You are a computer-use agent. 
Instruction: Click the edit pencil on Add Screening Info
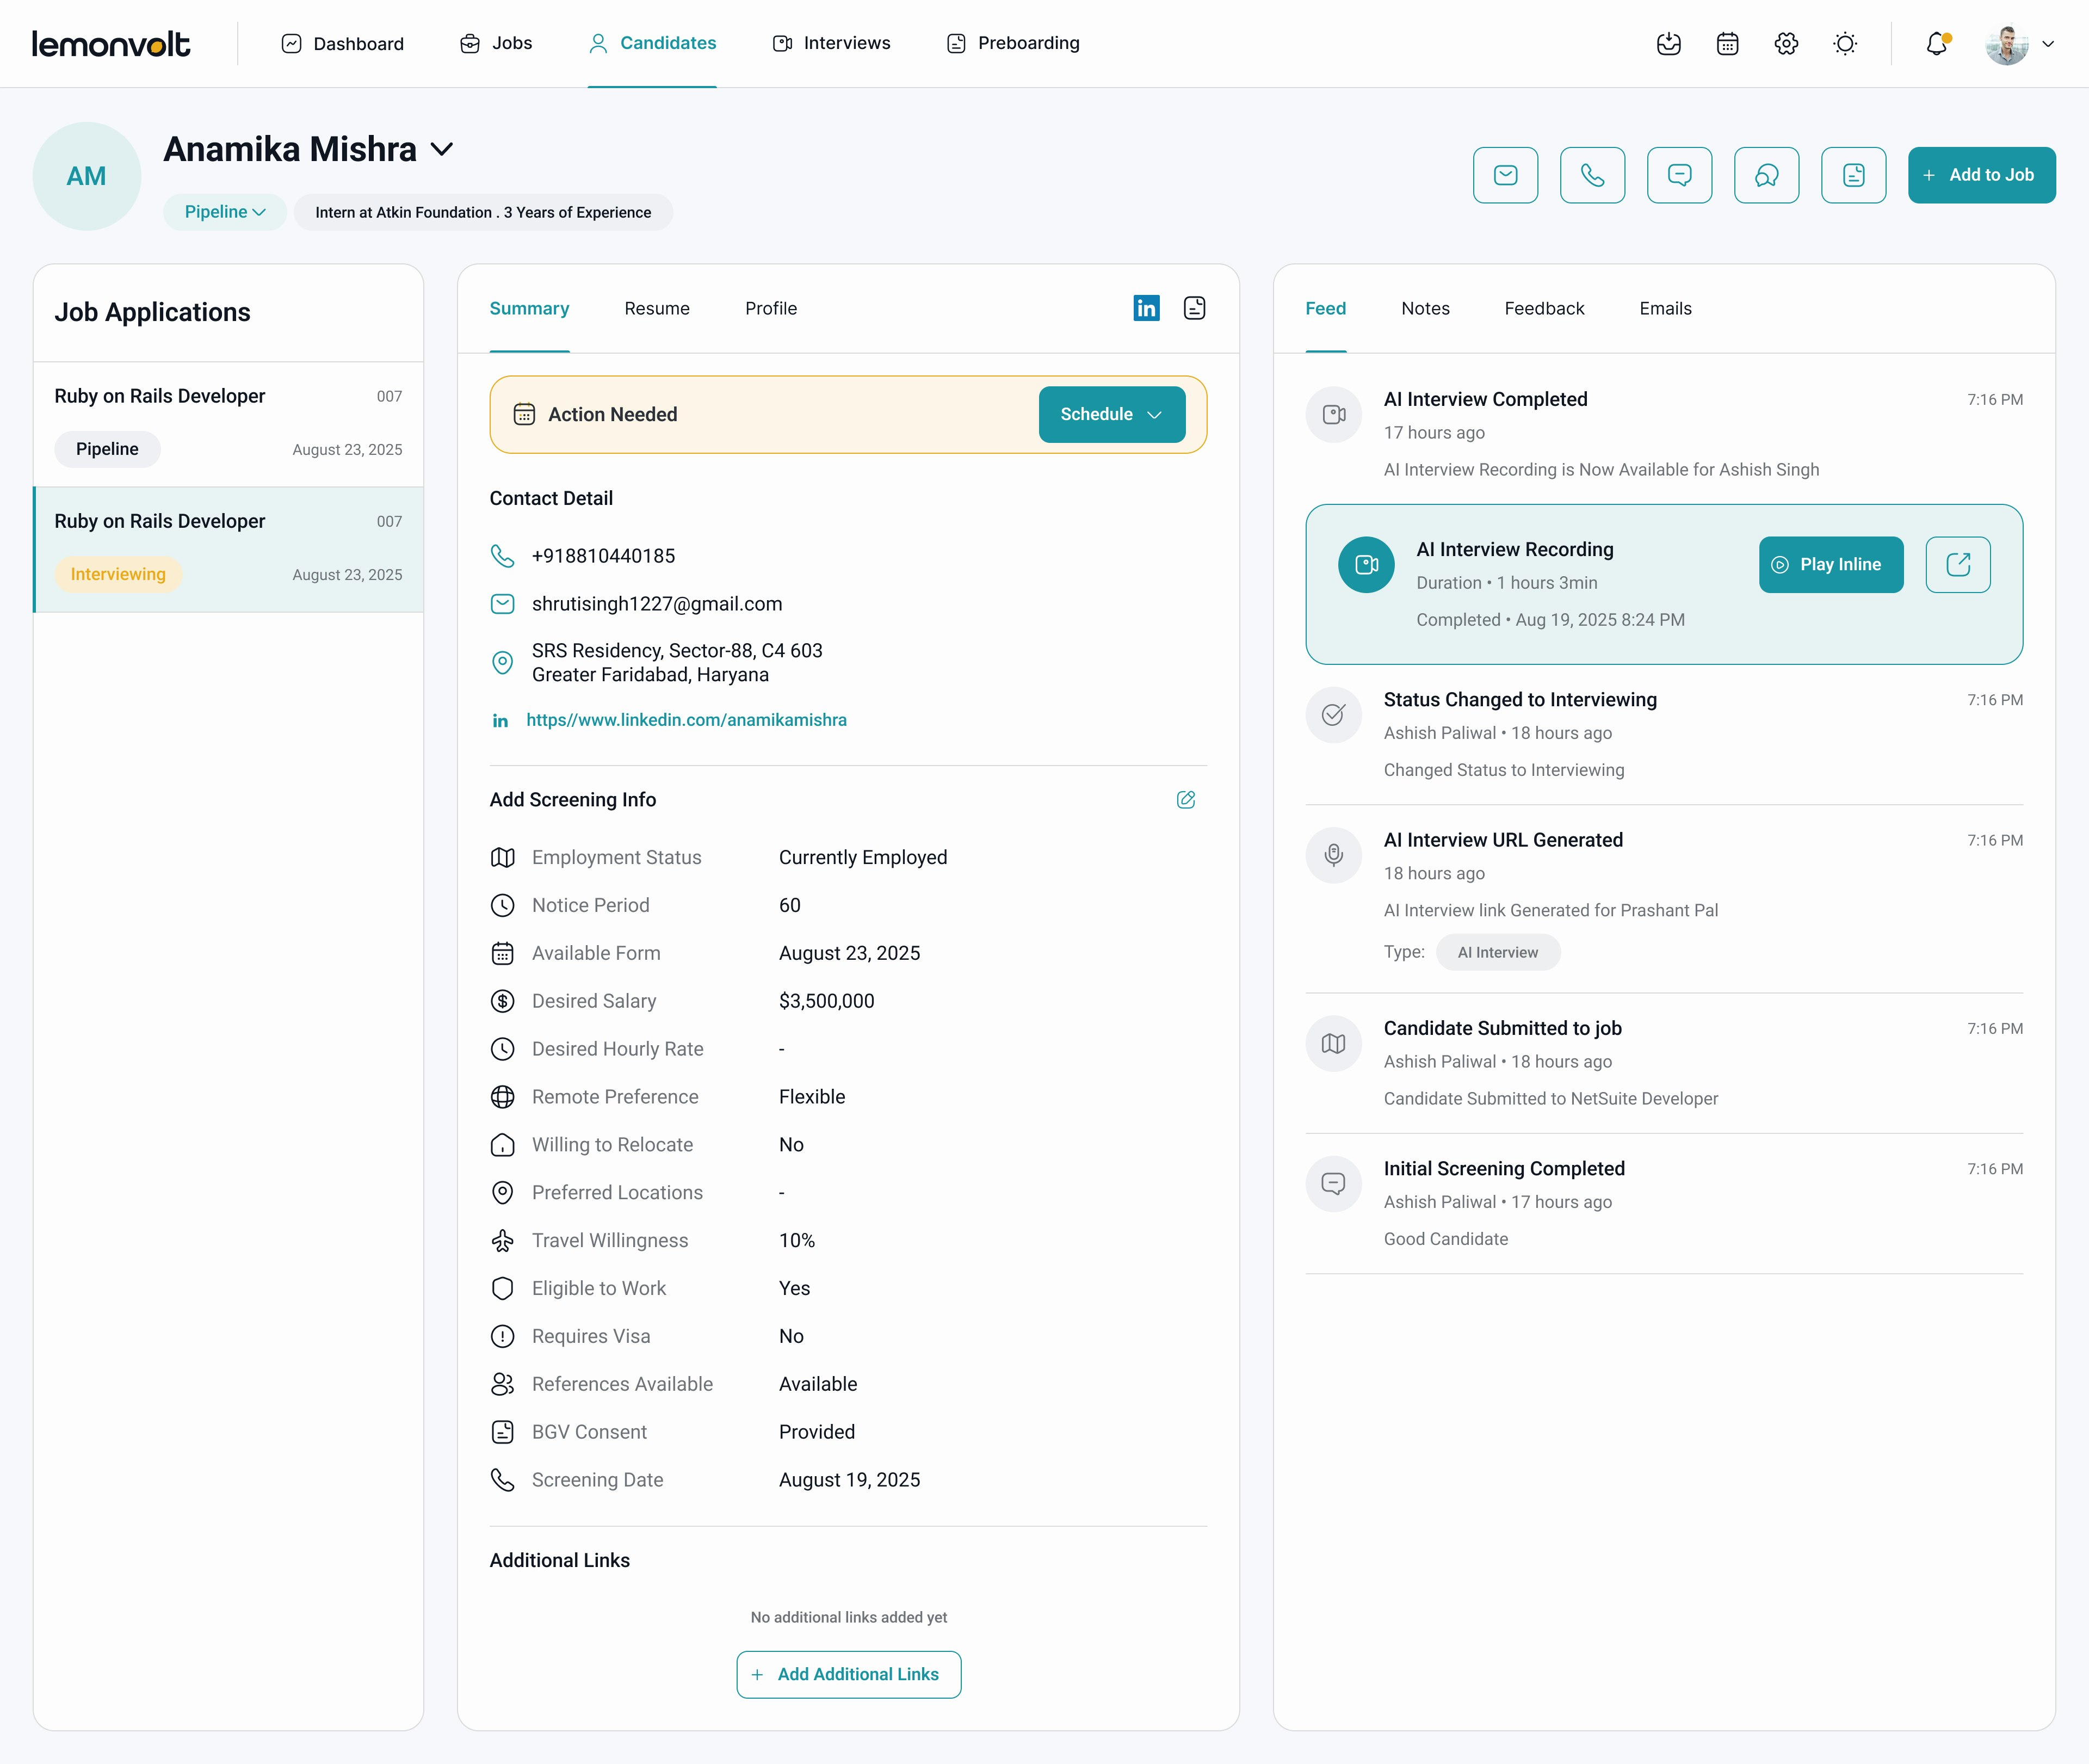click(x=1186, y=800)
